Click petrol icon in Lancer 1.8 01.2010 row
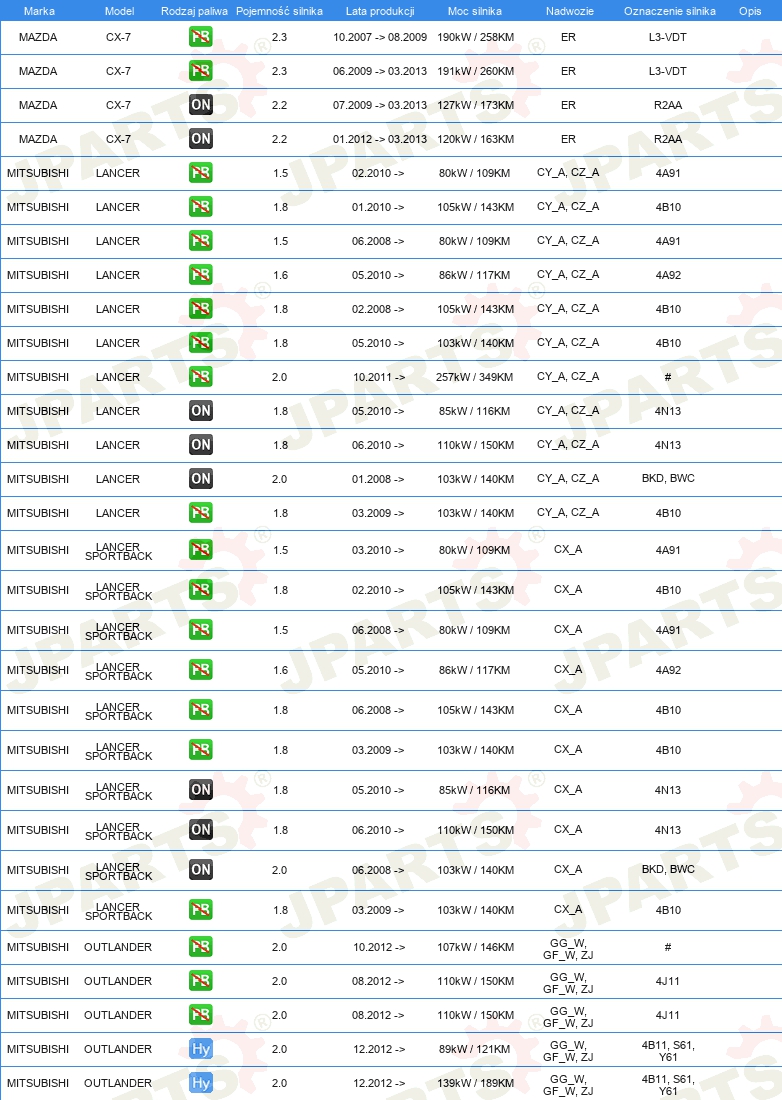Image resolution: width=782 pixels, height=1100 pixels. 201,207
